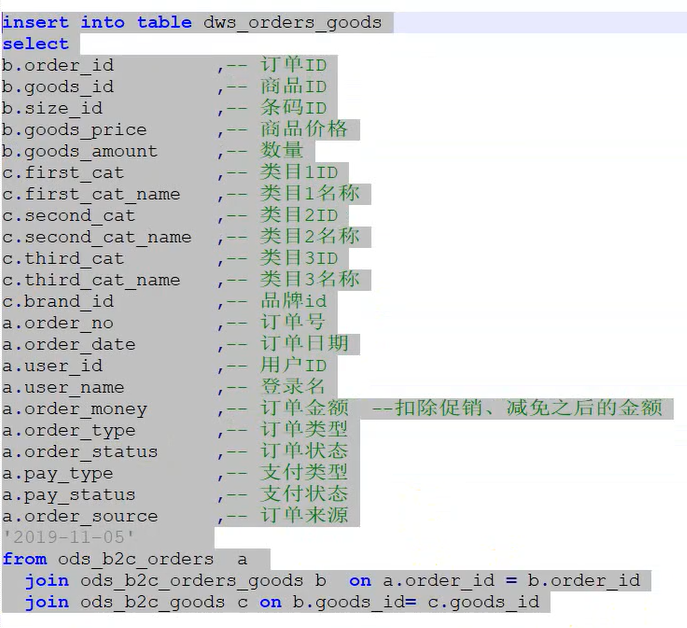The image size is (687, 628).
Task: Click the 'from' keyword
Action: [25, 559]
